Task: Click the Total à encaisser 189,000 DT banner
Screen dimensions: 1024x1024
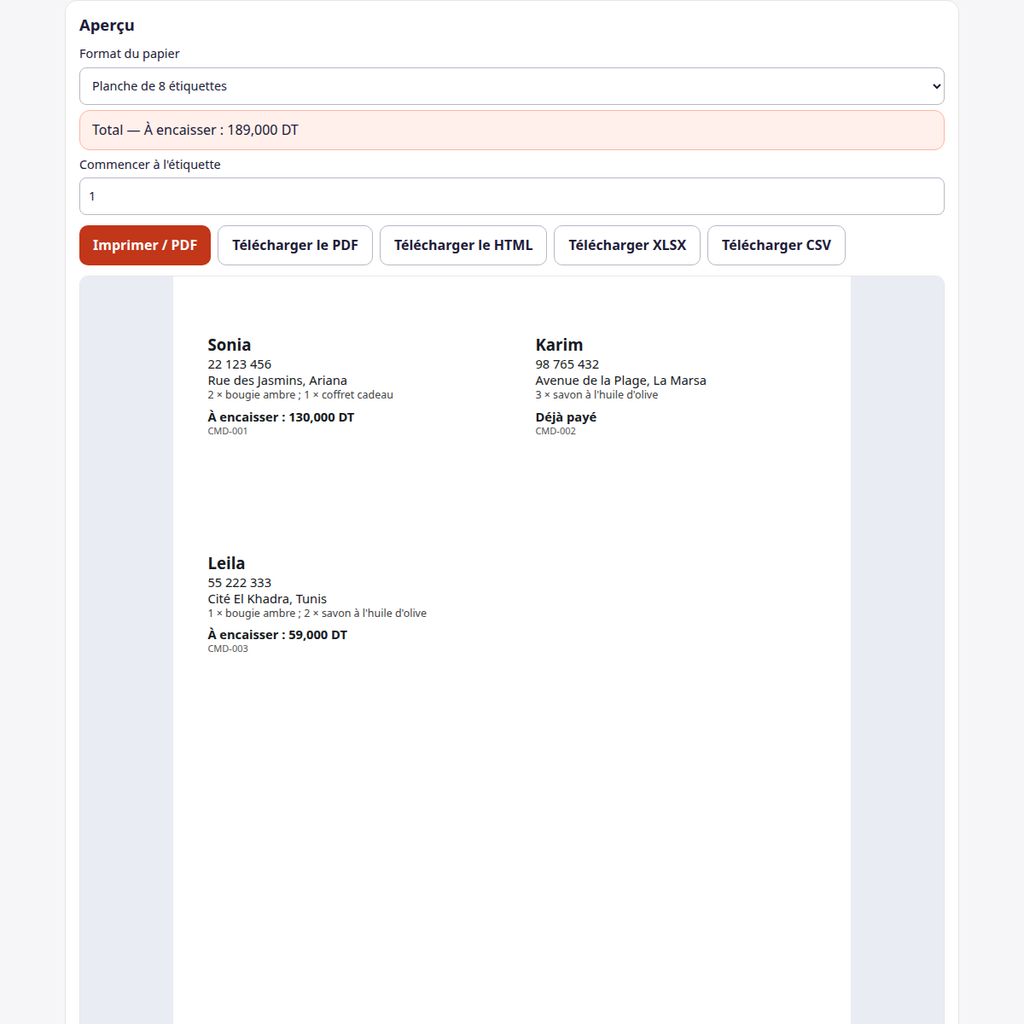Action: point(512,130)
